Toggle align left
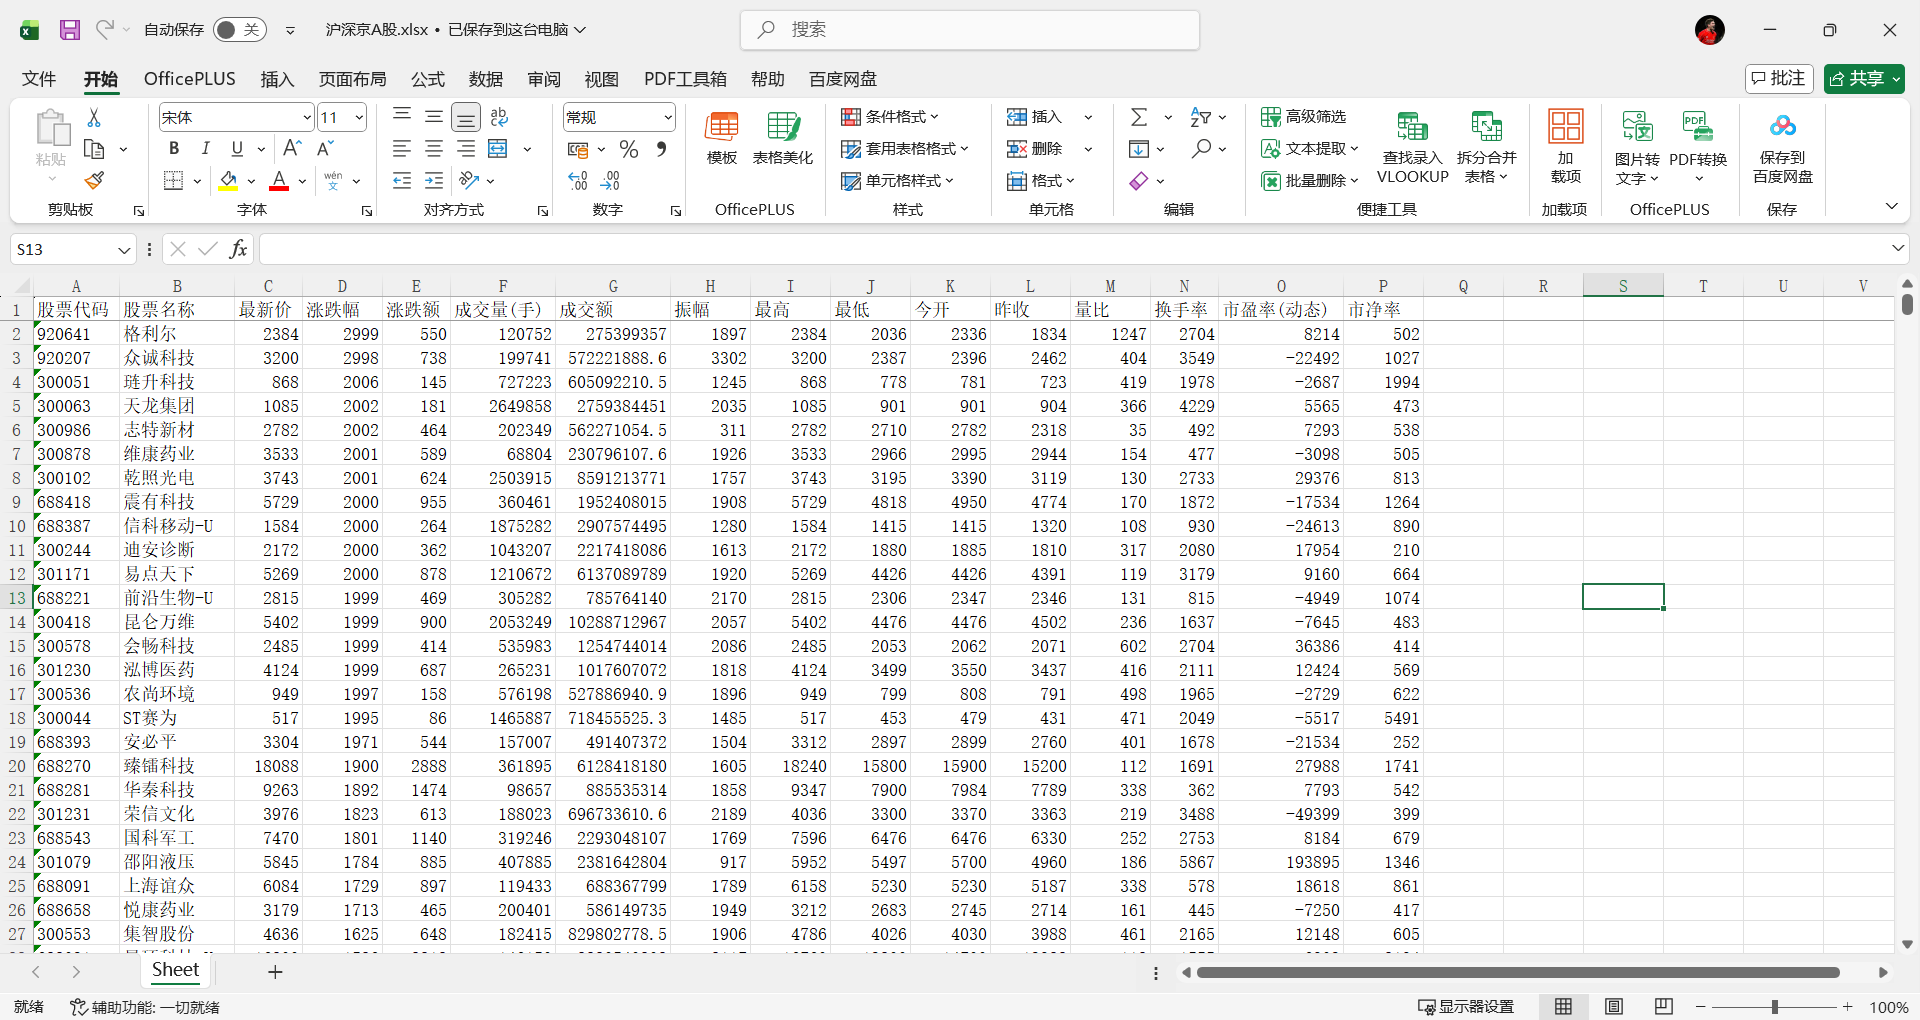This screenshot has width=1920, height=1020. (401, 149)
